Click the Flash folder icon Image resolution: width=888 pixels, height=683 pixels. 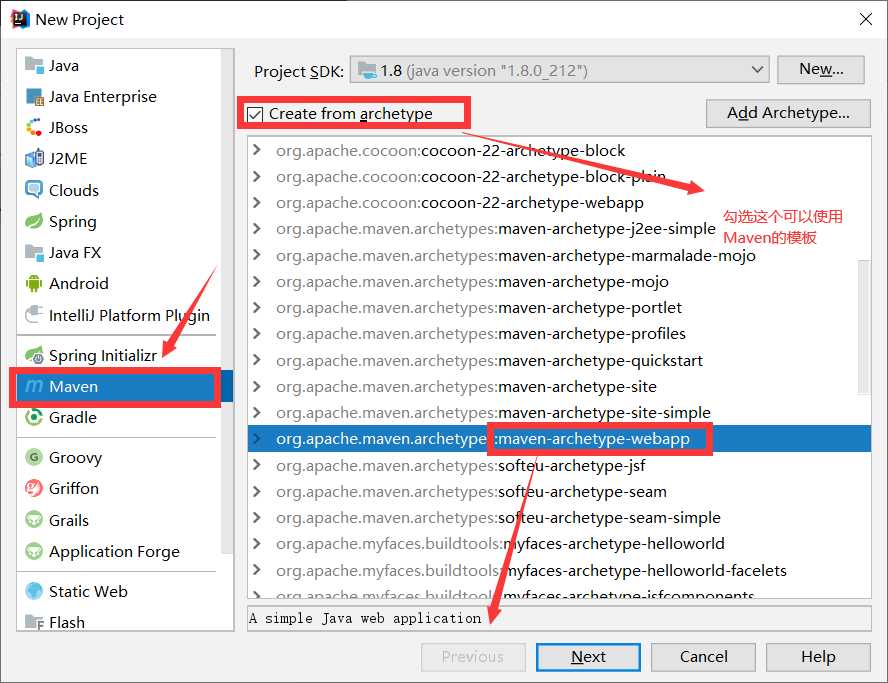pos(34,622)
